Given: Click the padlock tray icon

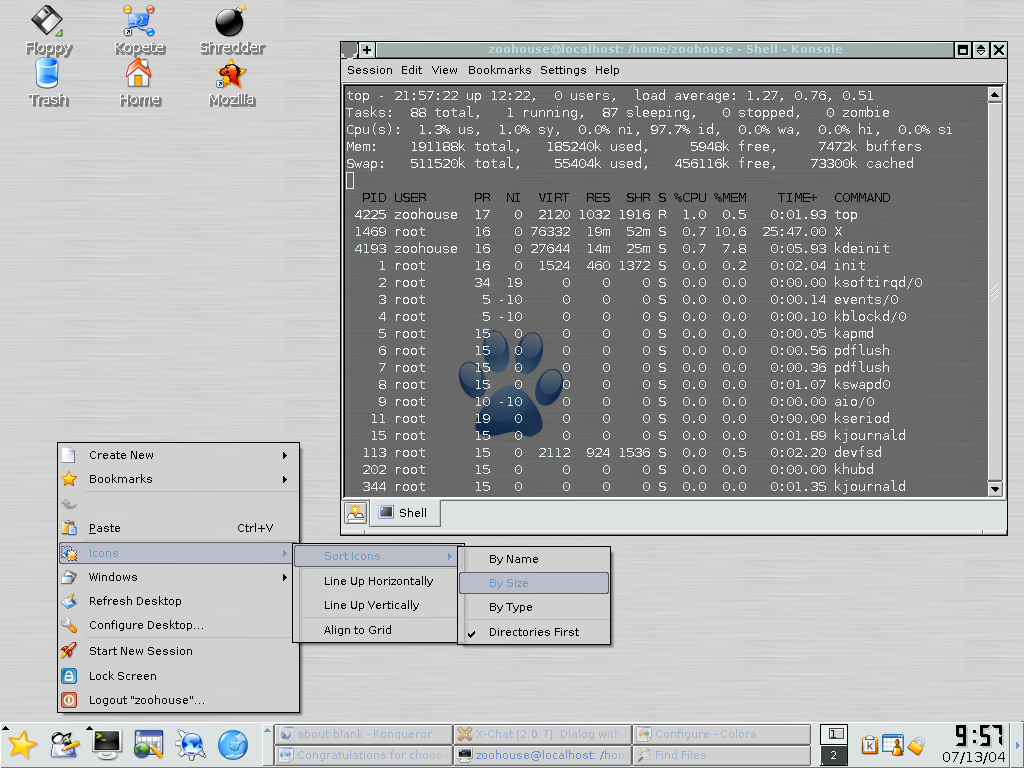Looking at the screenshot, I should click(x=916, y=745).
